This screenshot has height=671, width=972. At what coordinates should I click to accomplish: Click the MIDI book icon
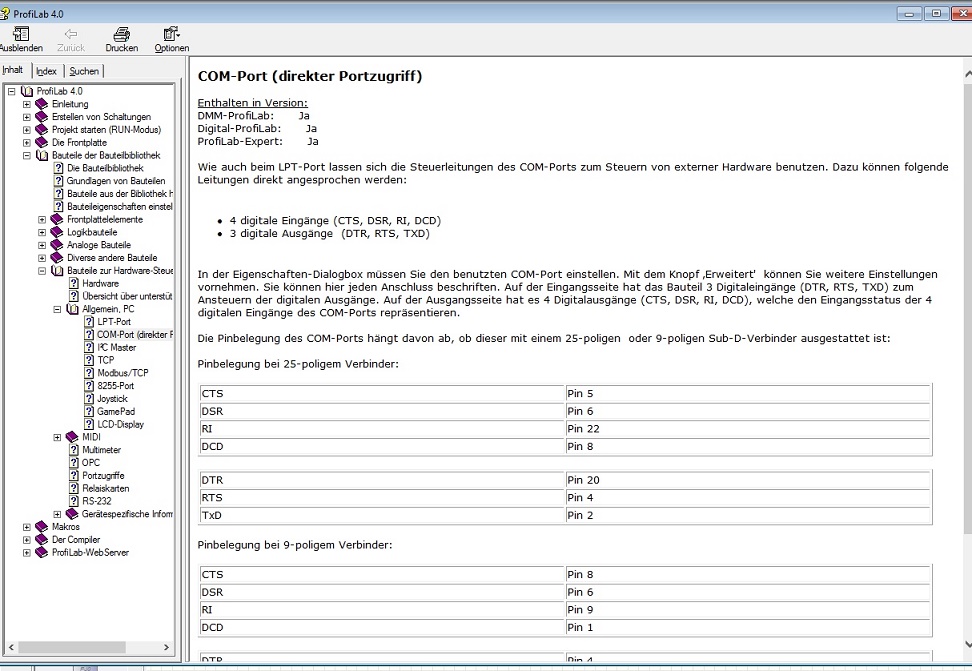click(x=72, y=437)
